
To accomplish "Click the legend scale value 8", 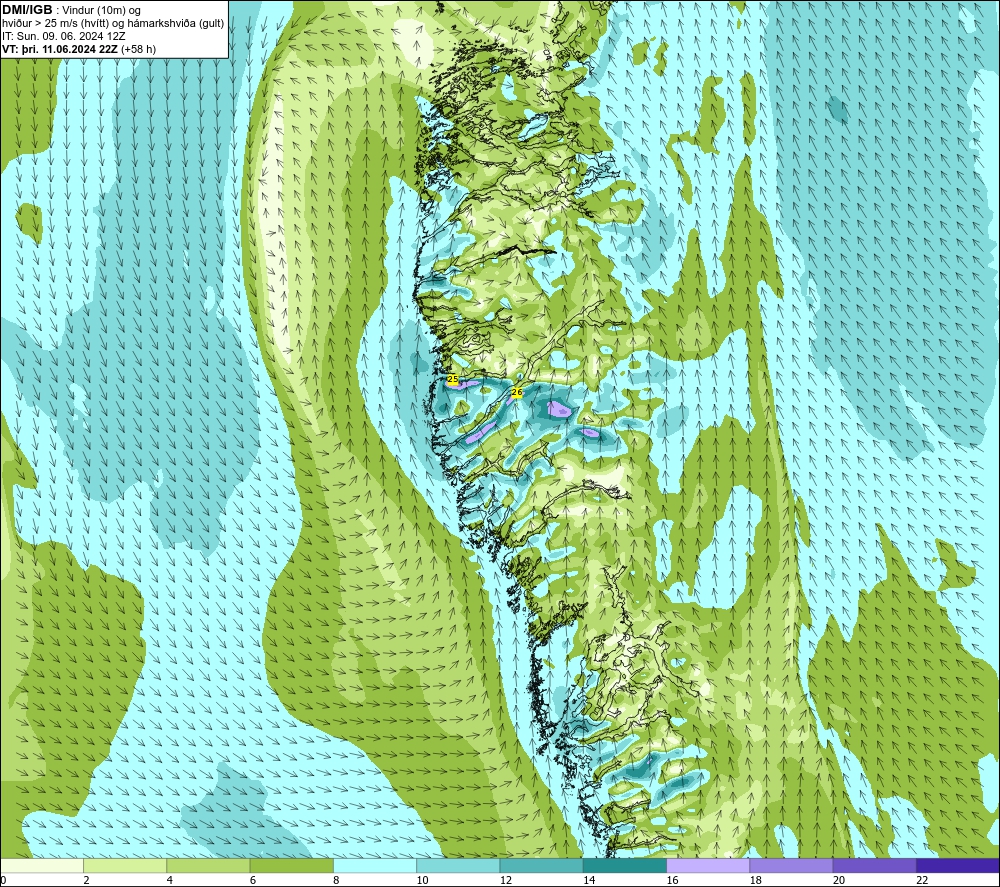I will [336, 880].
